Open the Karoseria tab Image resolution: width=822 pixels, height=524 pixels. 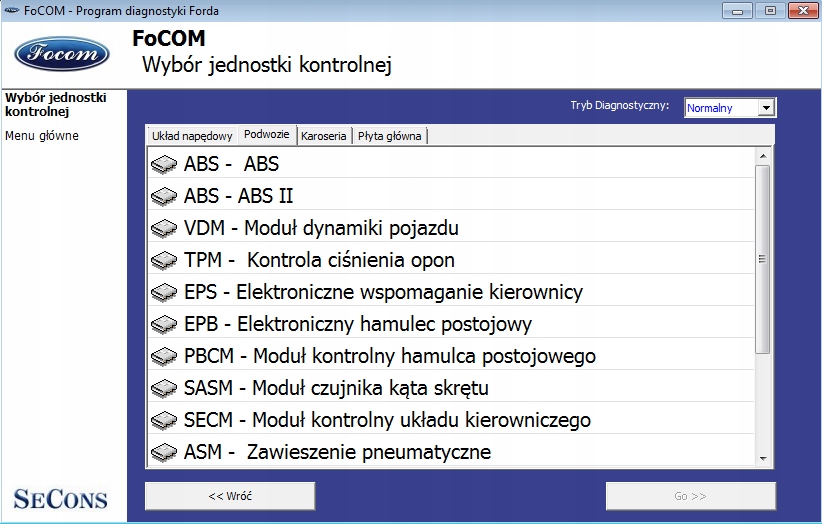(x=323, y=136)
